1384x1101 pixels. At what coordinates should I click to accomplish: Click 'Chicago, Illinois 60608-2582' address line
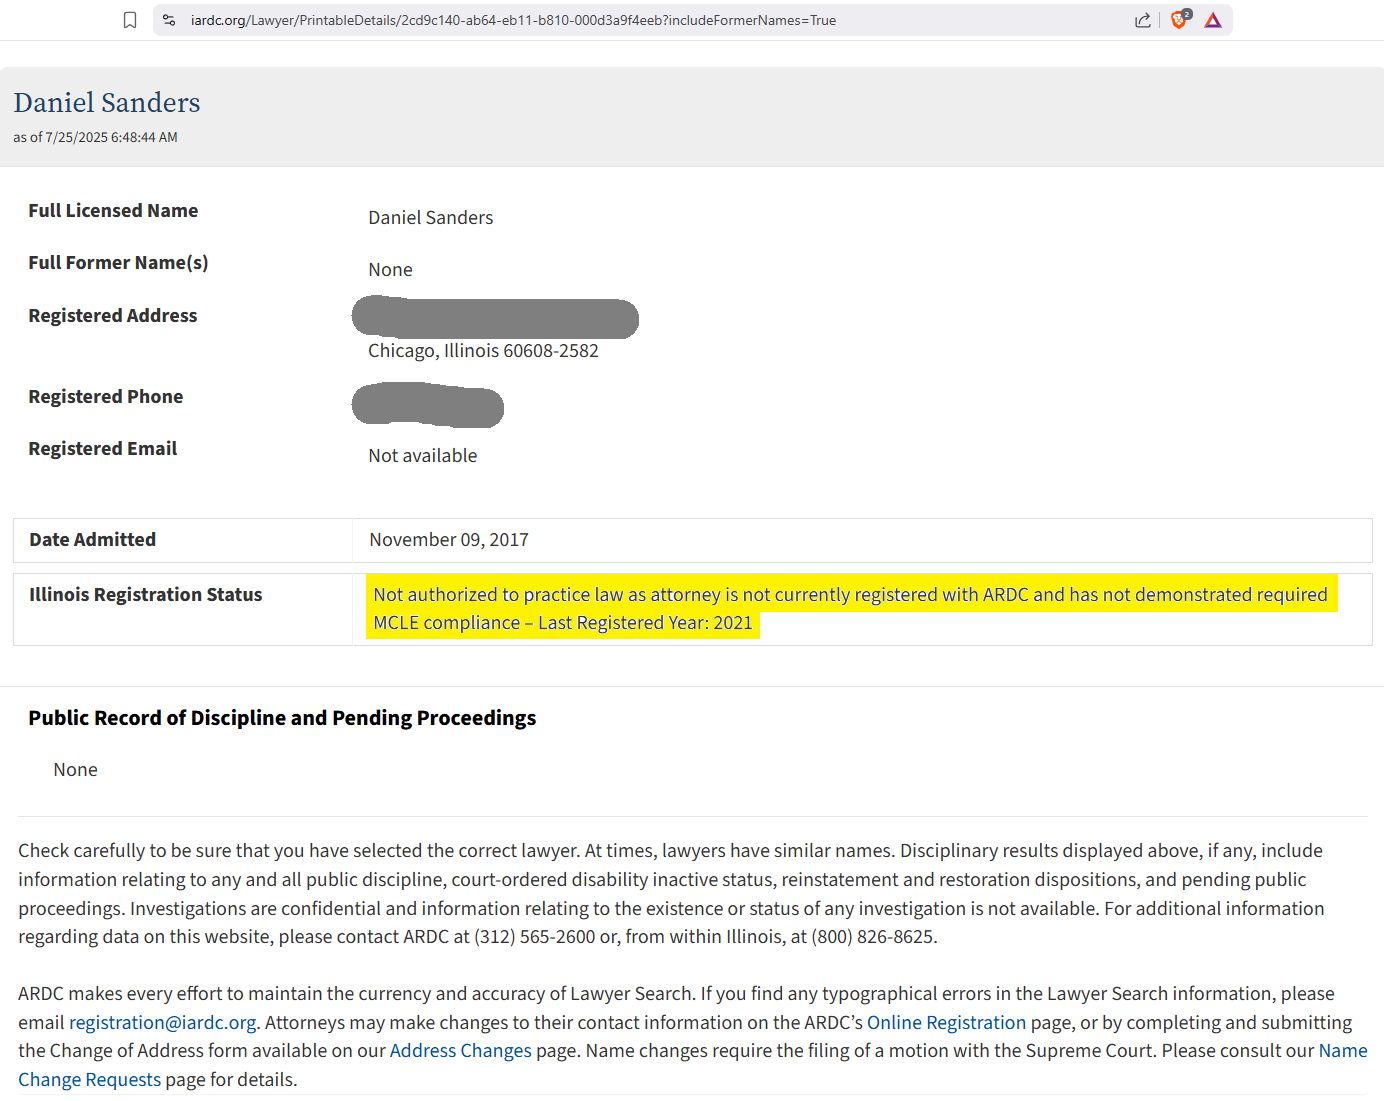click(483, 350)
